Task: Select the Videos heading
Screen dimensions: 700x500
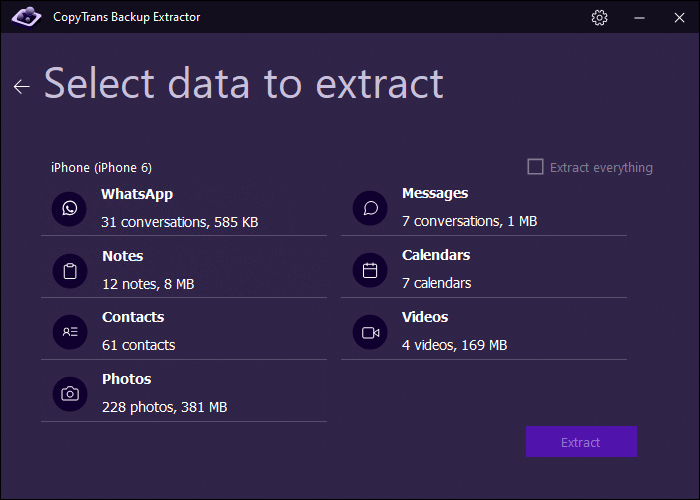Action: (x=425, y=317)
